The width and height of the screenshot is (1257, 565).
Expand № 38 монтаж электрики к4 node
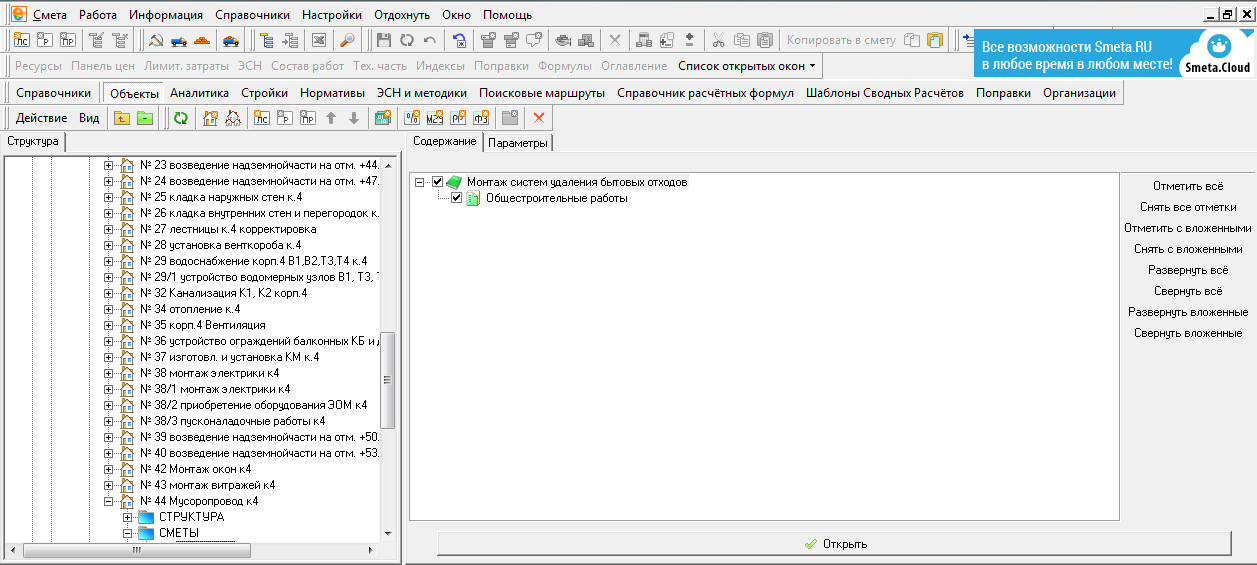coord(109,373)
